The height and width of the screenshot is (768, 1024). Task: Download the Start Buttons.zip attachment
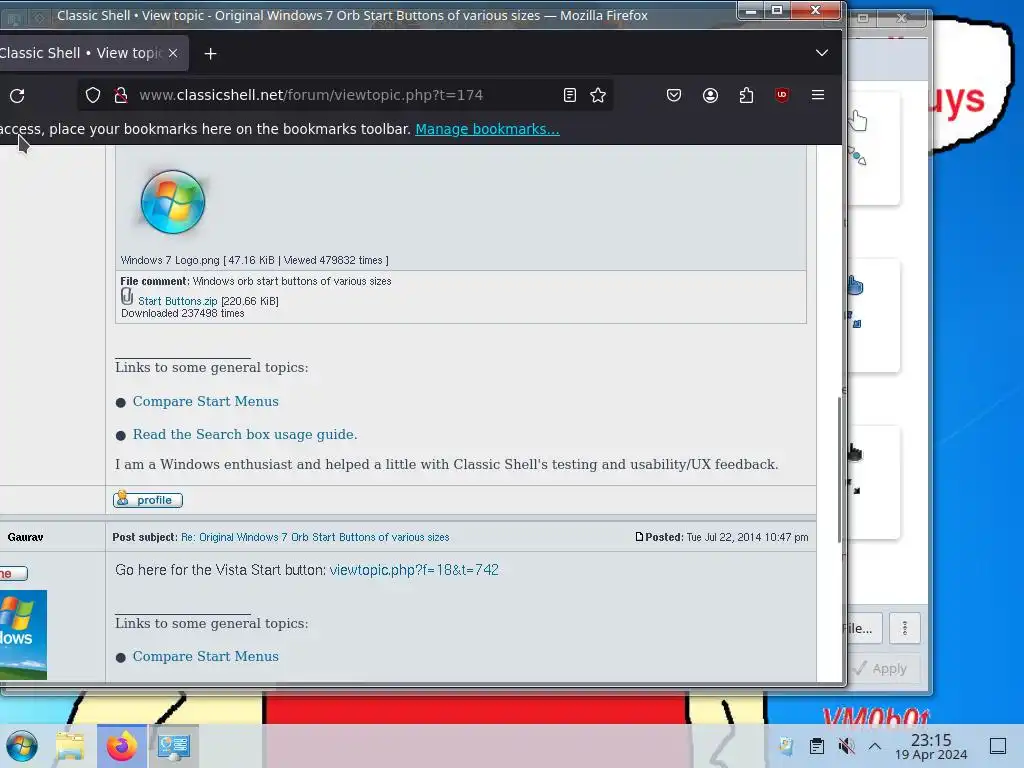[177, 301]
